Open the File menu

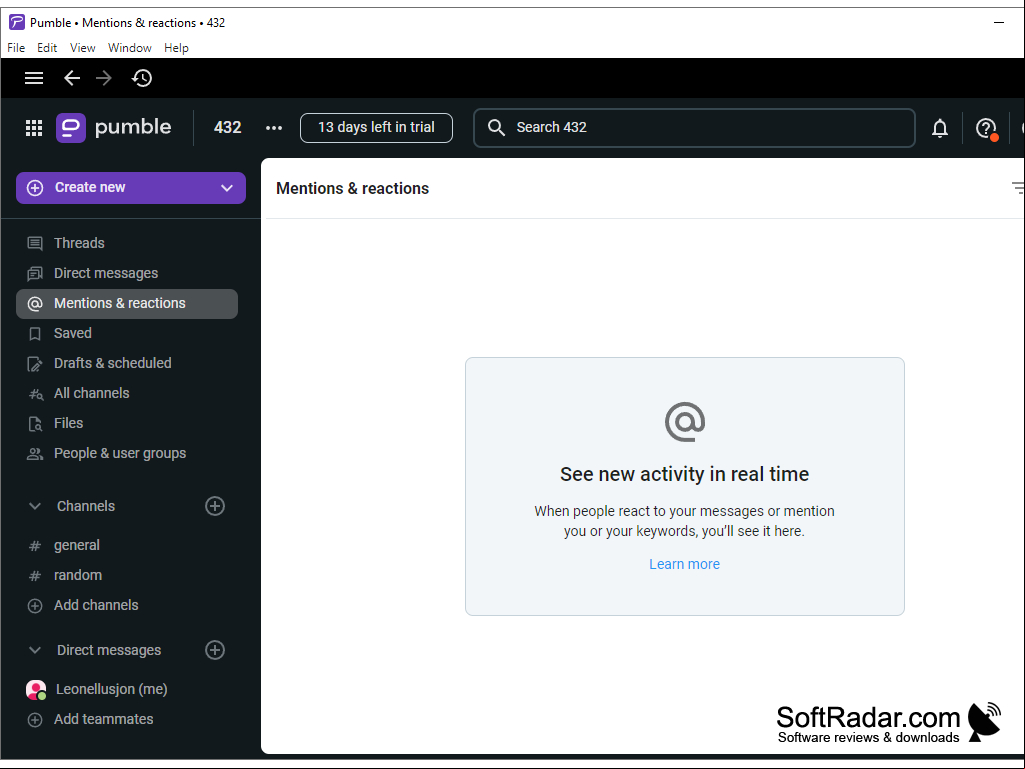[16, 48]
